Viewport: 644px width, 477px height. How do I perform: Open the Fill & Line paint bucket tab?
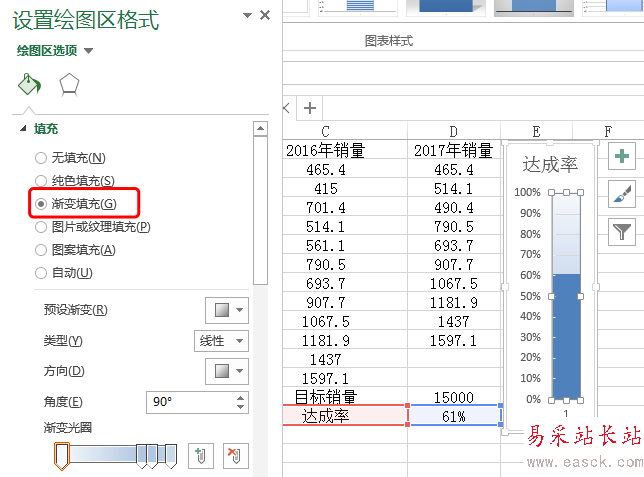29,84
